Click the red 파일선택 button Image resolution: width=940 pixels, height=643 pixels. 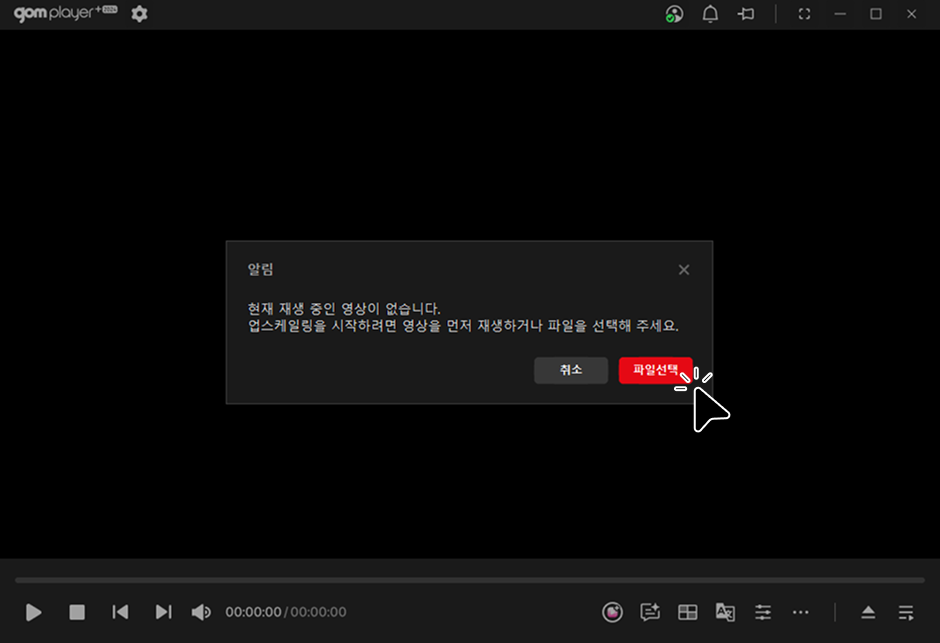[x=655, y=370]
